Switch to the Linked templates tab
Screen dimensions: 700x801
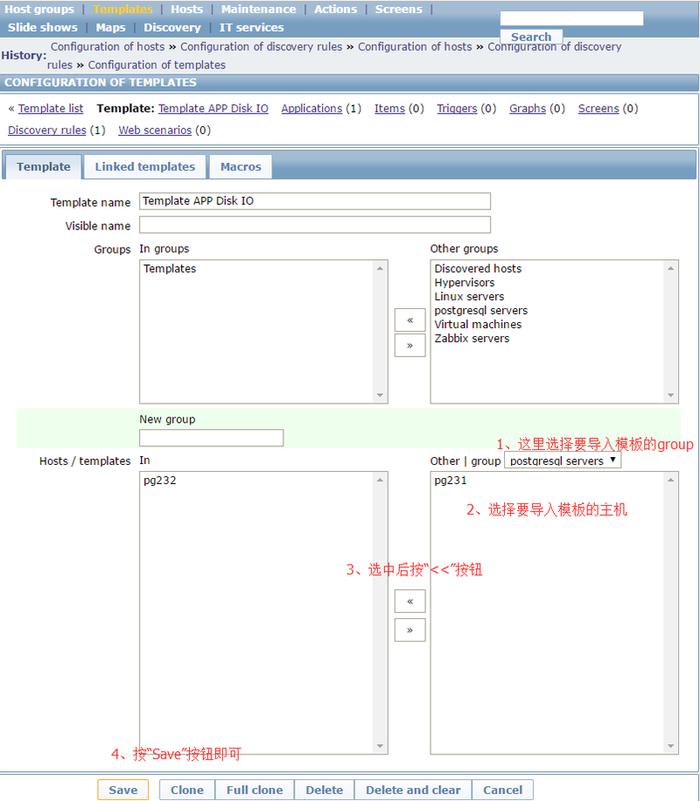(145, 167)
